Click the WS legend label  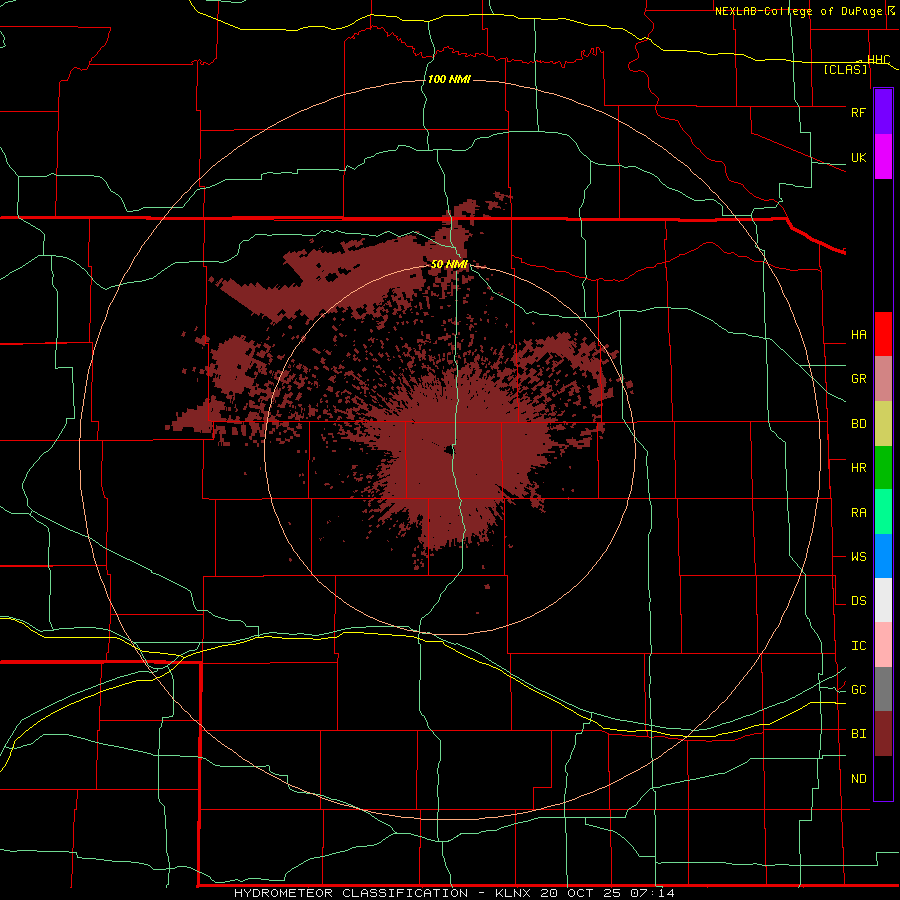858,557
